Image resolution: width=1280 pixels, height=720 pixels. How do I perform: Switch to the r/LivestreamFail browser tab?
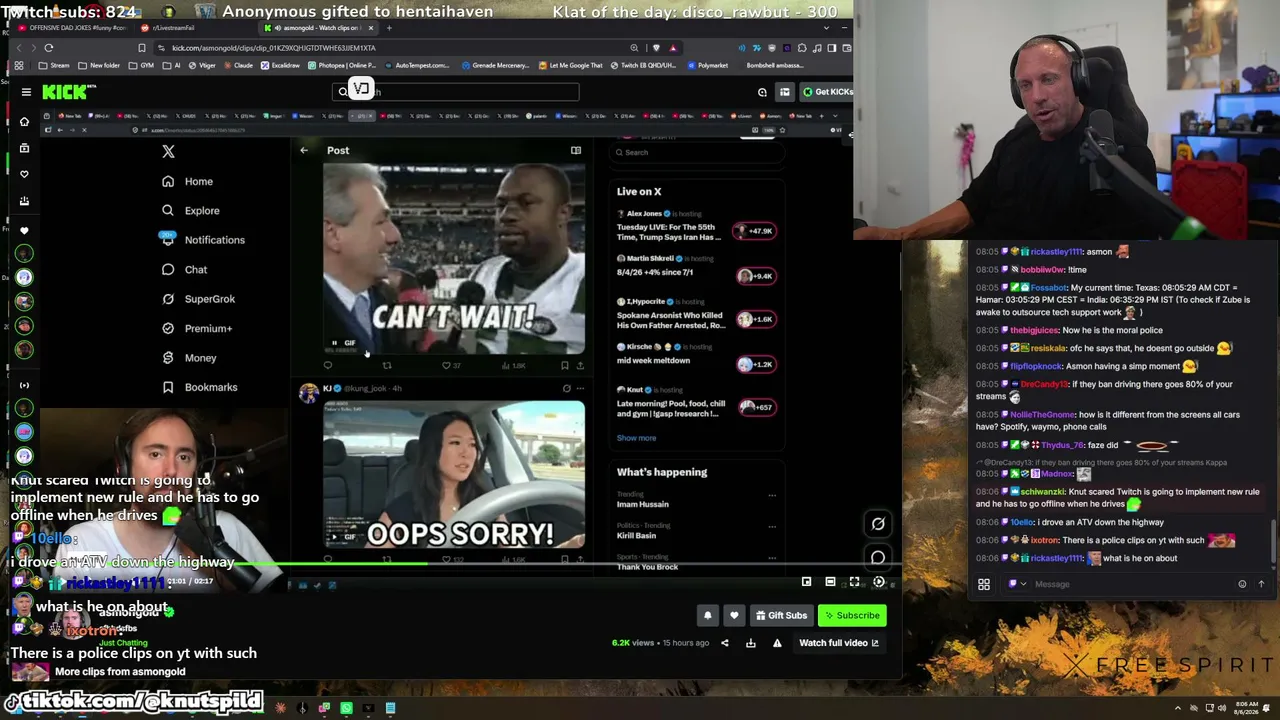pyautogui.click(x=168, y=28)
